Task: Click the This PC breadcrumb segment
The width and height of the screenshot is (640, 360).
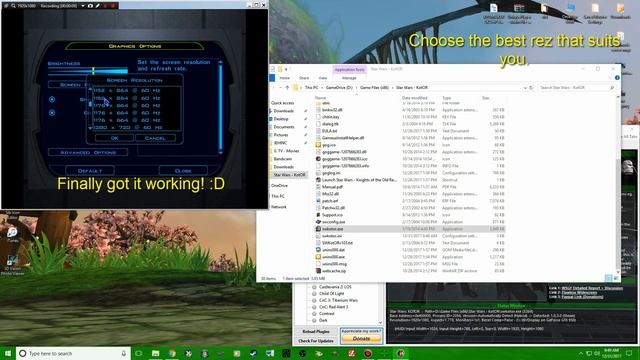Action: point(311,88)
